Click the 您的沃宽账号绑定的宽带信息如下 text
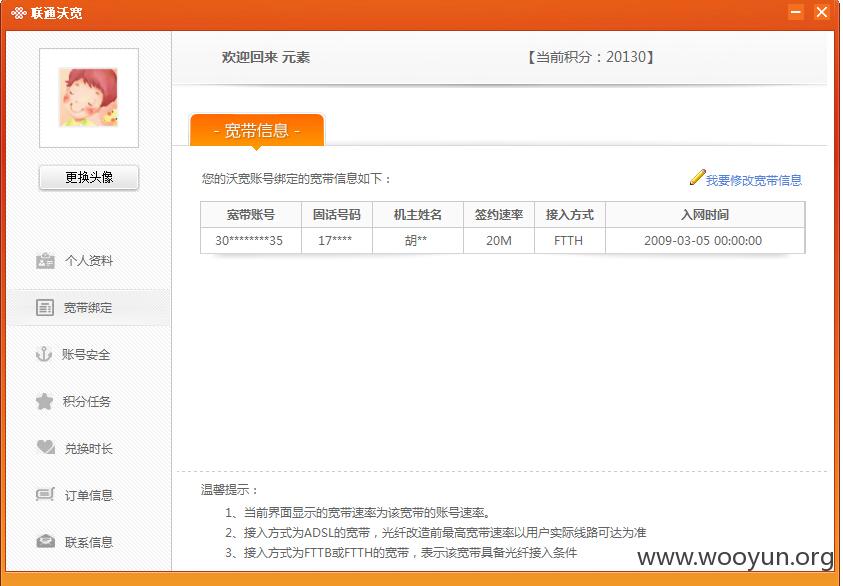The width and height of the screenshot is (843, 586). tap(296, 178)
